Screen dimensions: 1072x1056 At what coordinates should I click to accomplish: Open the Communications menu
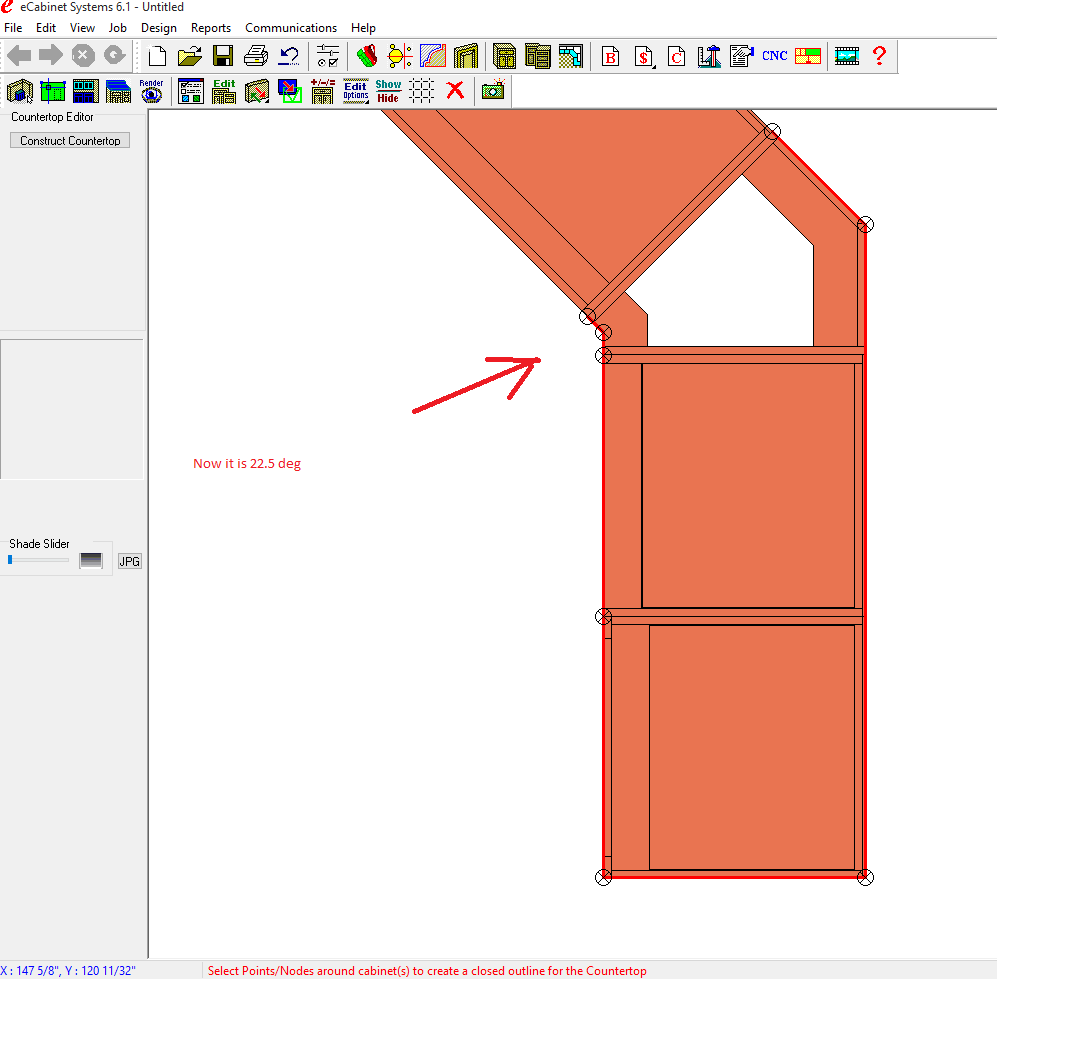point(291,28)
